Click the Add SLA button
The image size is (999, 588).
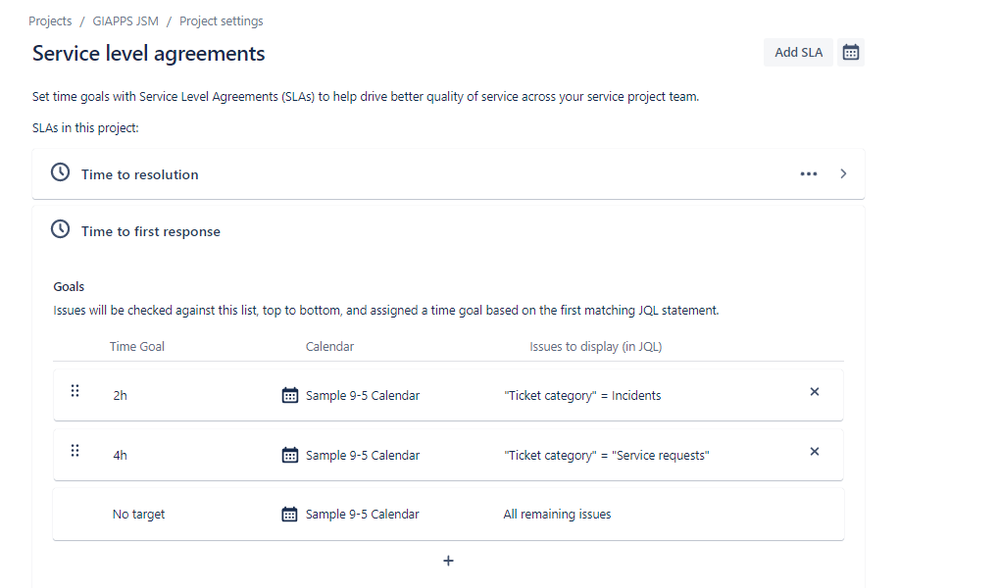pos(798,52)
